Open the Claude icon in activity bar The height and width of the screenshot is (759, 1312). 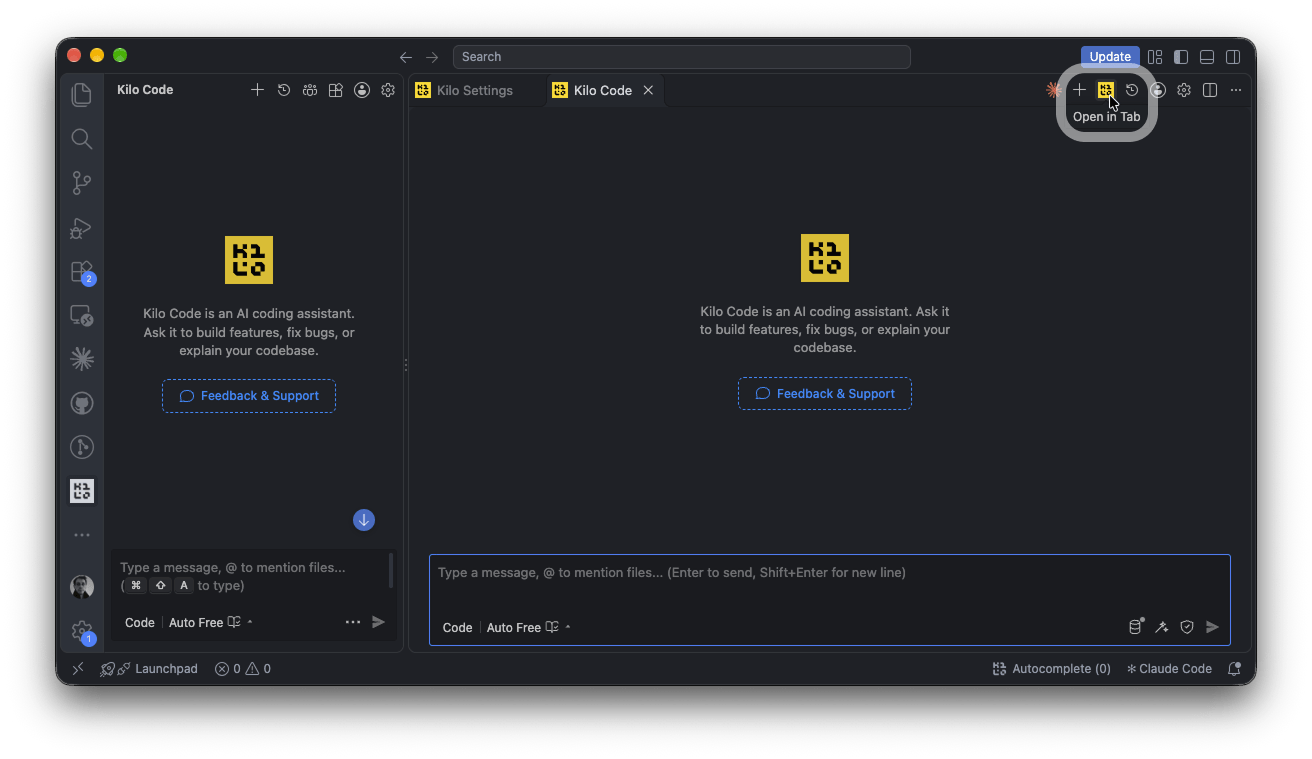click(x=82, y=358)
